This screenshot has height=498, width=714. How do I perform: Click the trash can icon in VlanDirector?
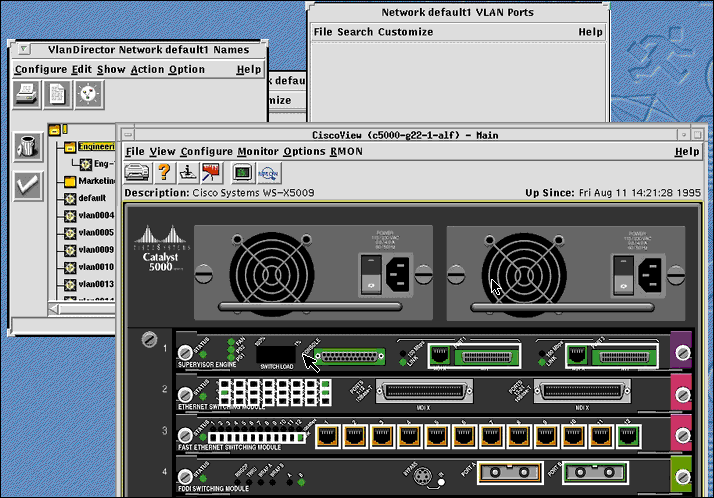28,147
